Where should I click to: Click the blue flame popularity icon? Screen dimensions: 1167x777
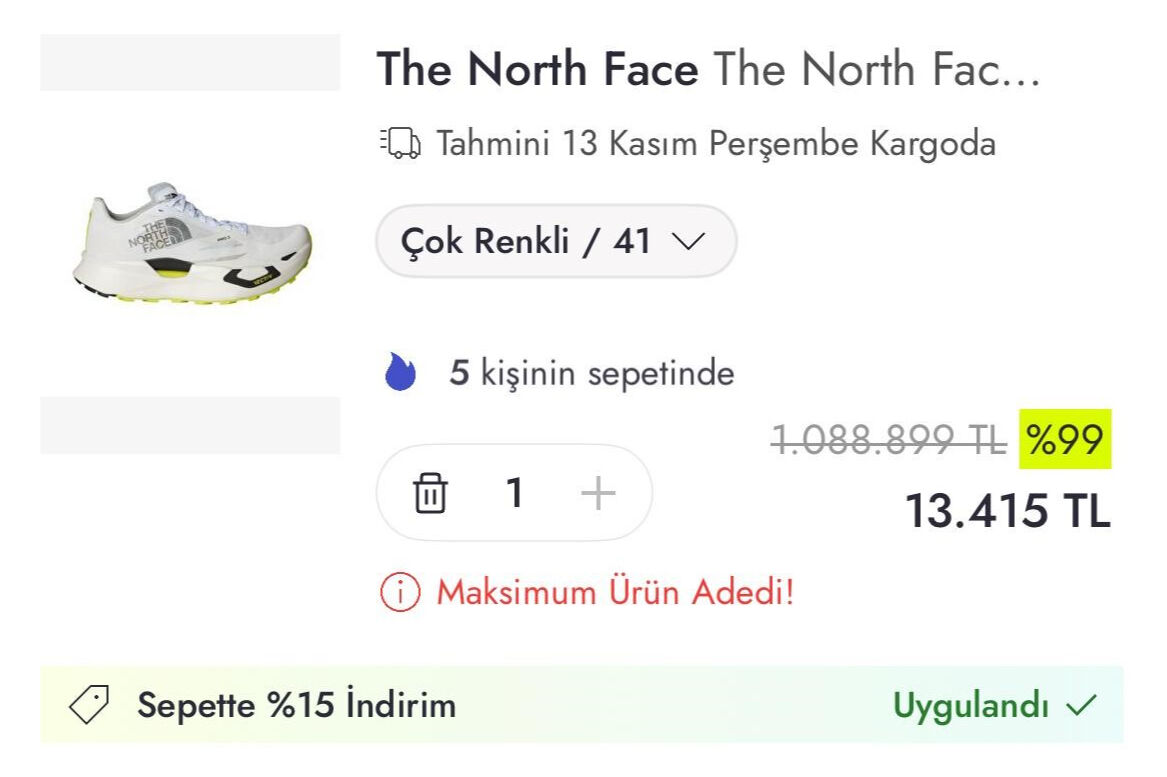coord(400,372)
